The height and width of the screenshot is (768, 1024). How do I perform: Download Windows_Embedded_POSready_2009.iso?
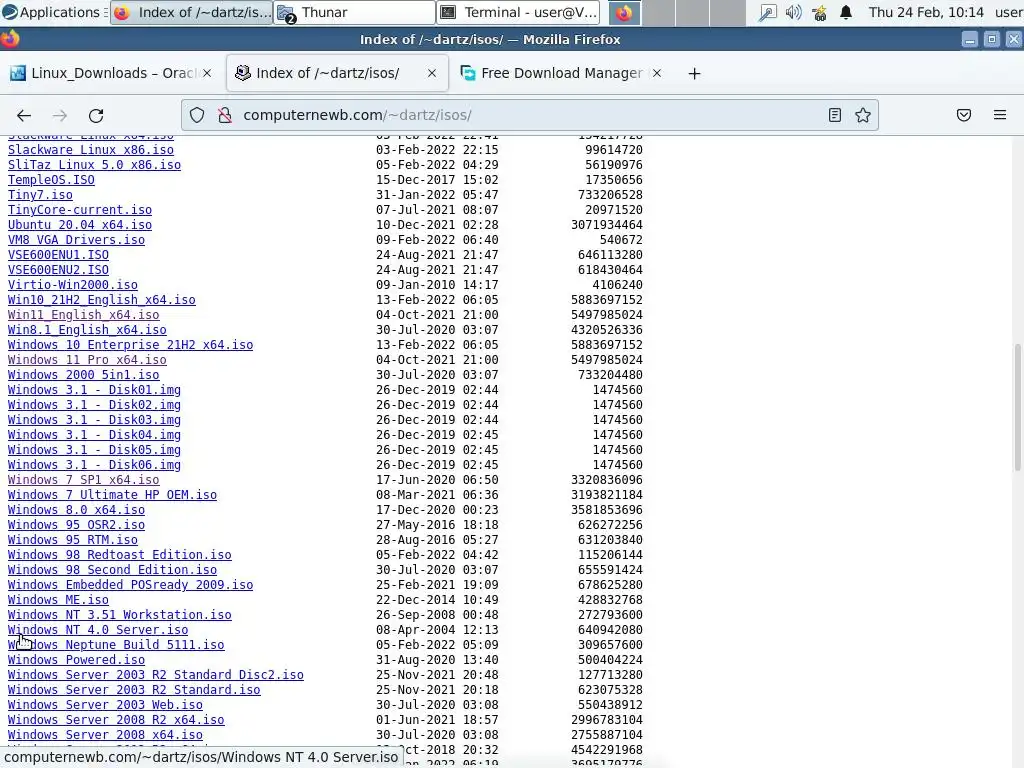point(130,586)
